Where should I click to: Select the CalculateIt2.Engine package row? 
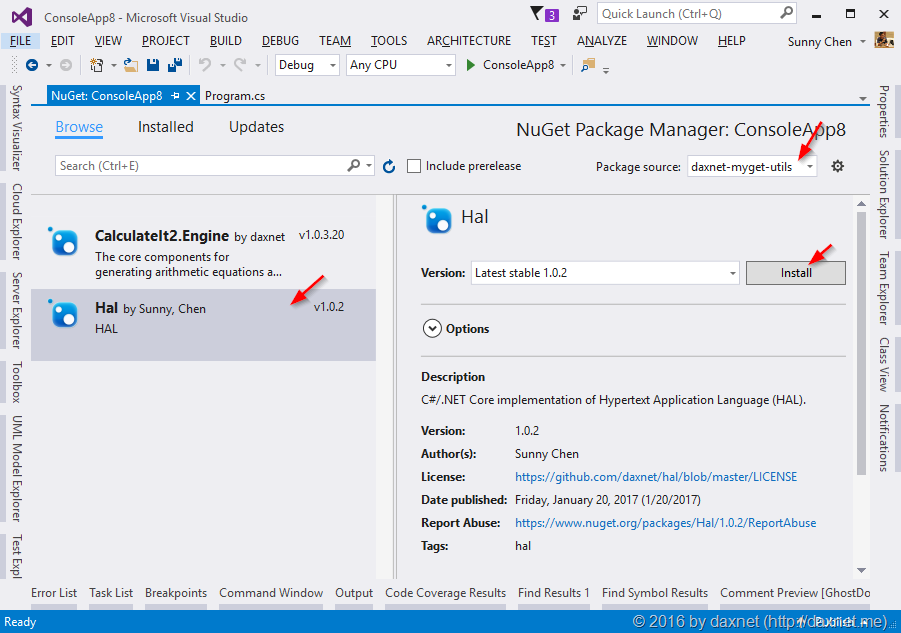pyautogui.click(x=203, y=253)
